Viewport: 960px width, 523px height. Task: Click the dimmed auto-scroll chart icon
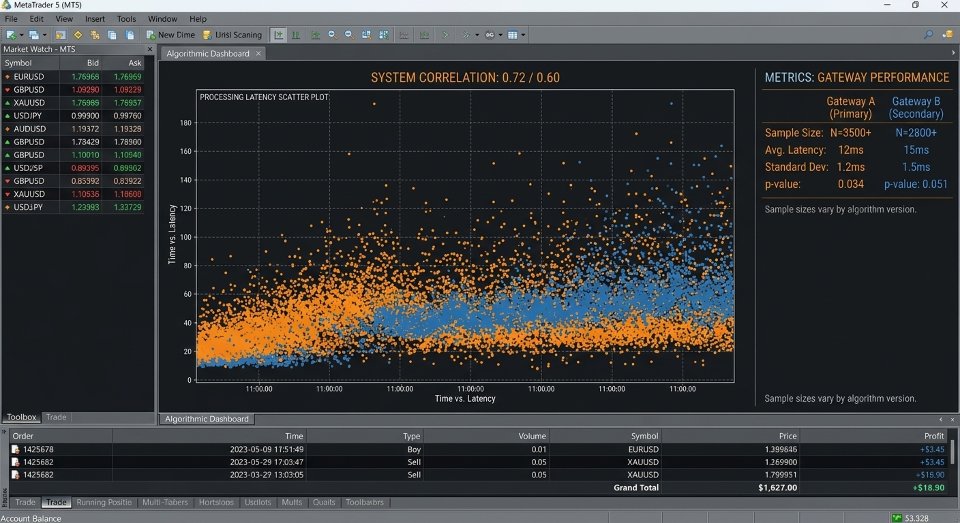(x=404, y=35)
